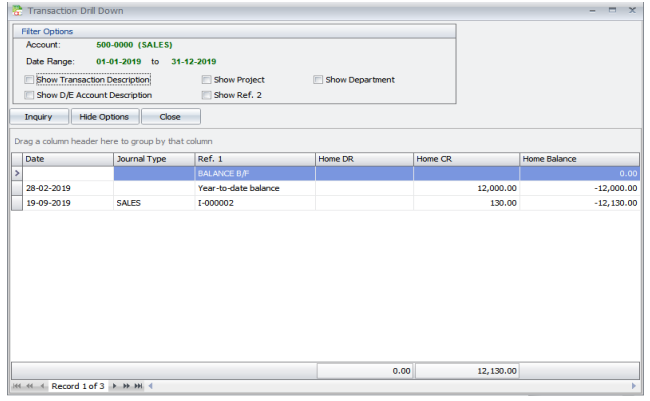Screen dimensions: 650x401
Task: Sort by the Home CR column header
Action: tap(466, 159)
